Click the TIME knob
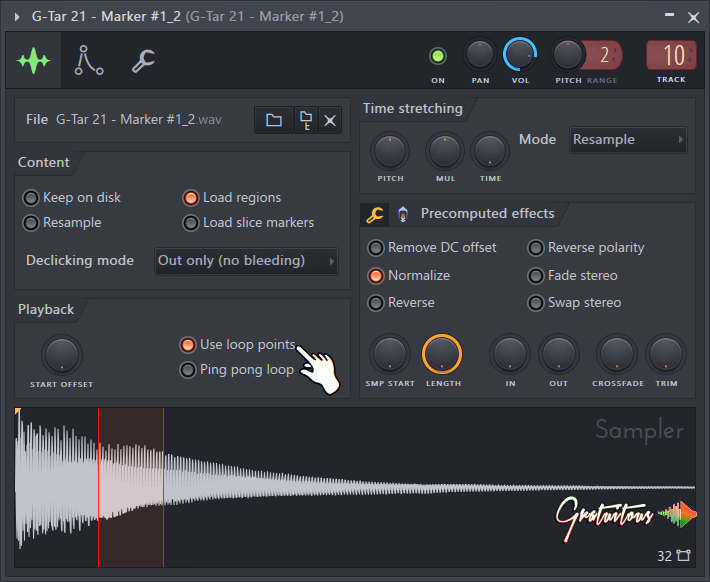 click(x=490, y=151)
